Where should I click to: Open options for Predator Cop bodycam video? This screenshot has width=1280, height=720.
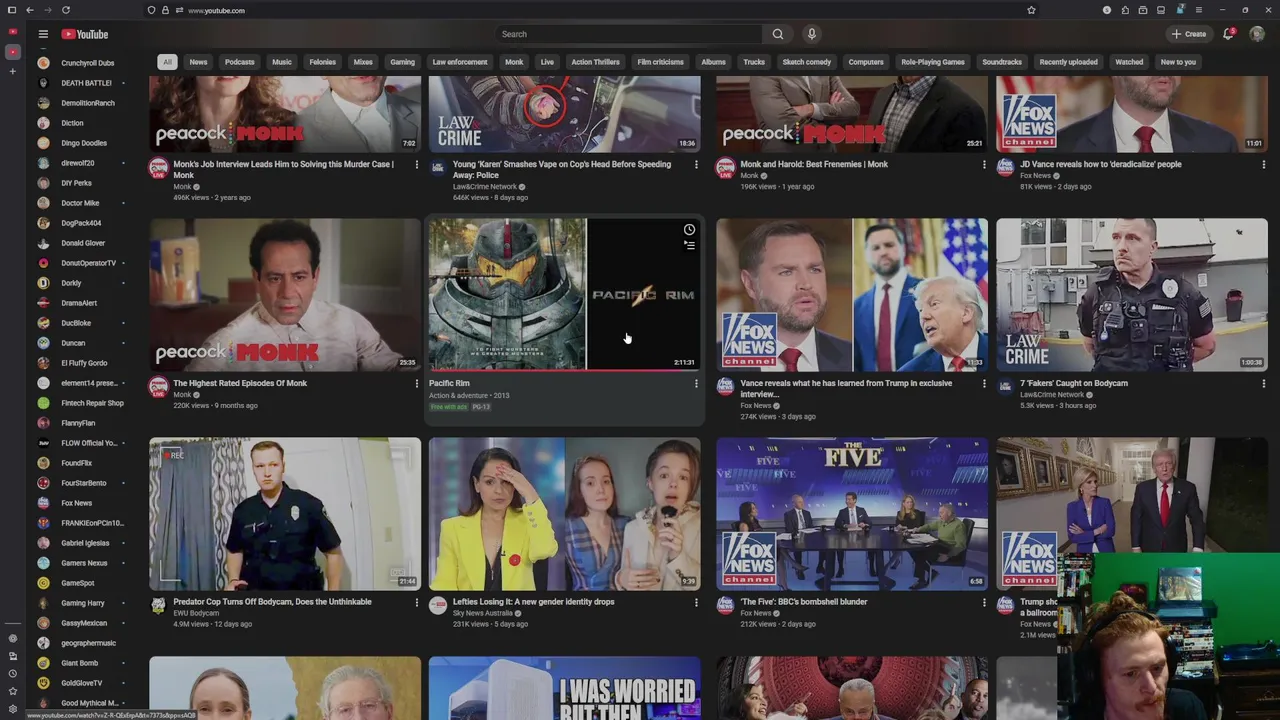tap(417, 602)
